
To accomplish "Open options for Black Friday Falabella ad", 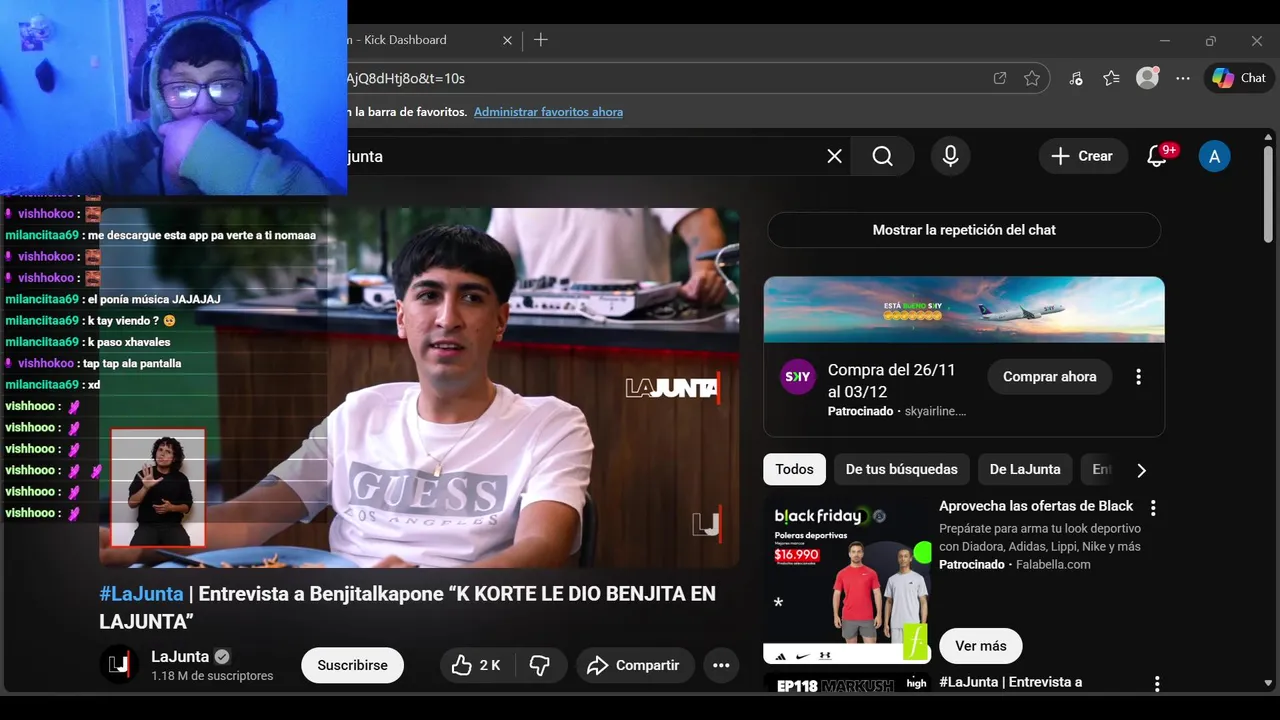I will tap(1153, 508).
